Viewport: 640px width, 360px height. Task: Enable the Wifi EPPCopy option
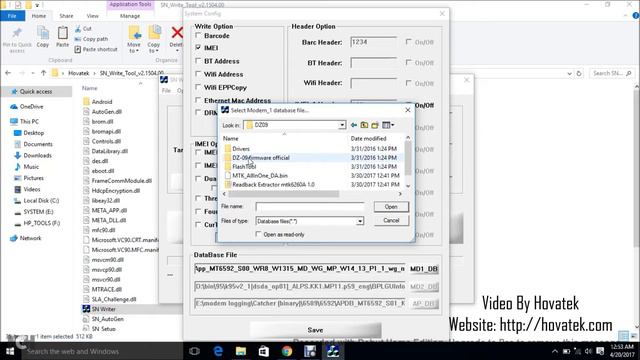[x=198, y=87]
